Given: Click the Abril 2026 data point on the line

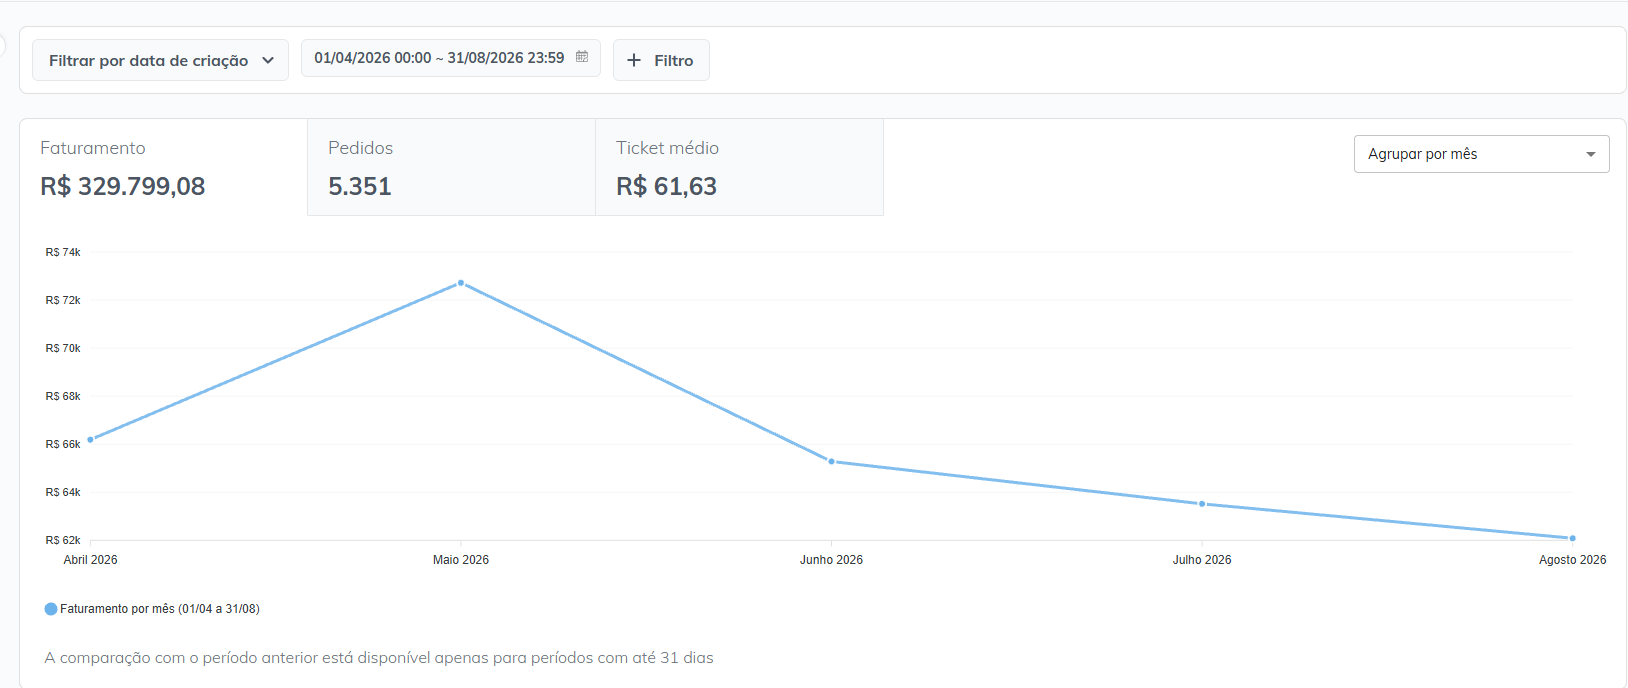Looking at the screenshot, I should pyautogui.click(x=90, y=440).
